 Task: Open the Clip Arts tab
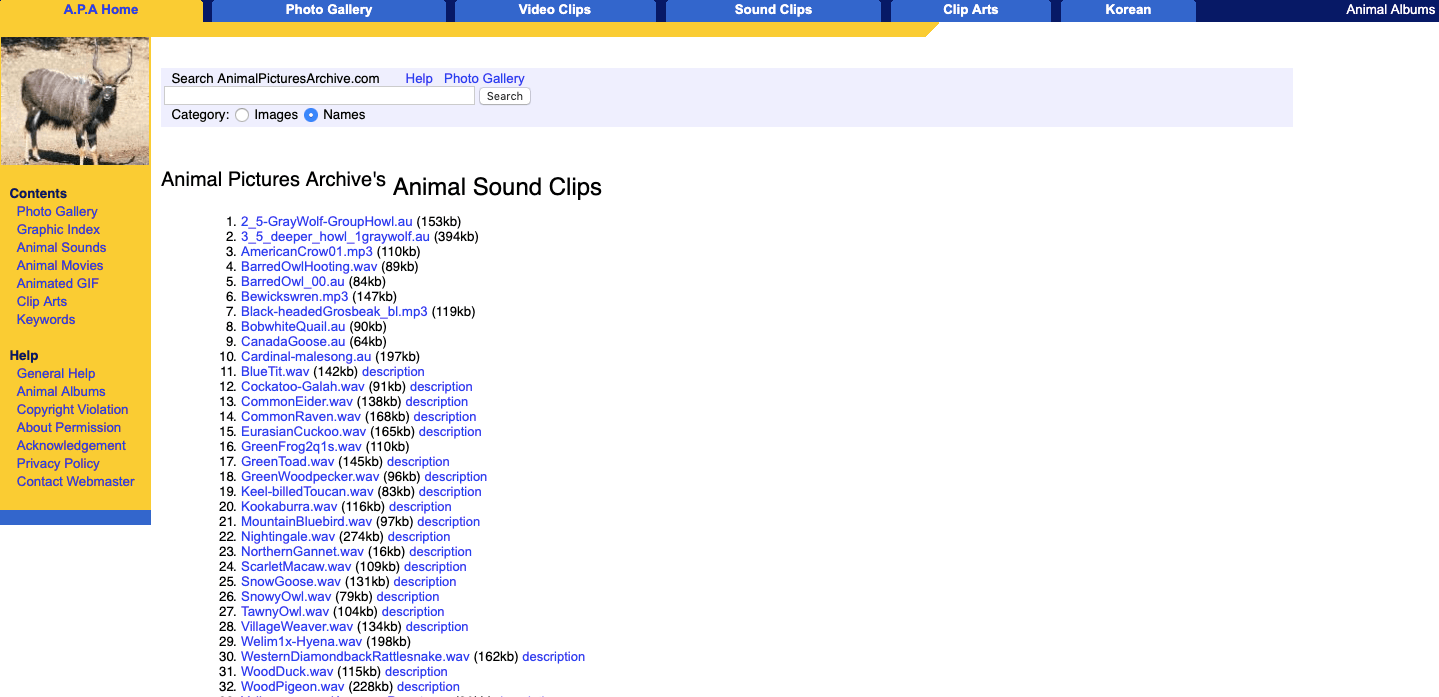click(x=970, y=10)
